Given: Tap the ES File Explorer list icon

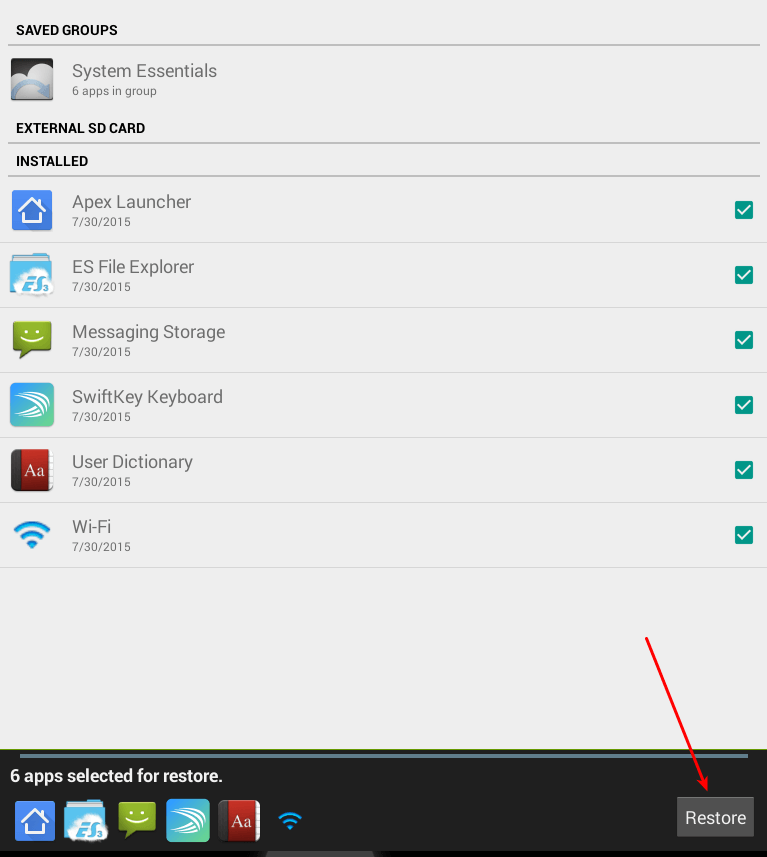Looking at the screenshot, I should click(32, 275).
